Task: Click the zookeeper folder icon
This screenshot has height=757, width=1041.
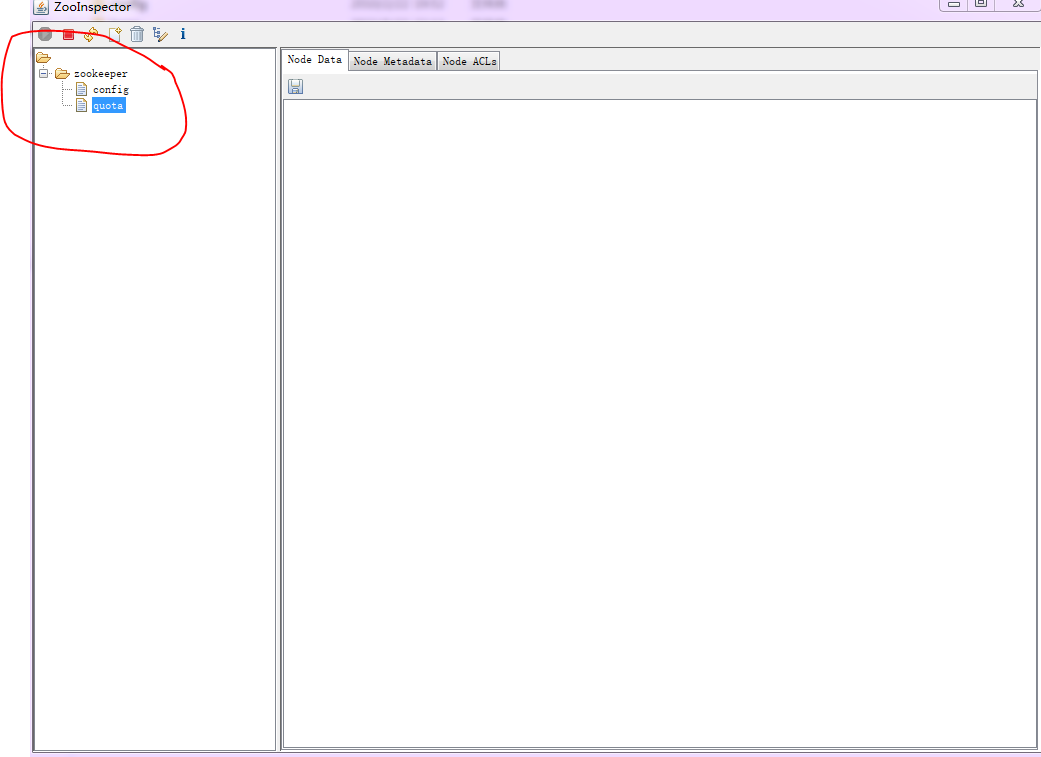Action: (62, 74)
